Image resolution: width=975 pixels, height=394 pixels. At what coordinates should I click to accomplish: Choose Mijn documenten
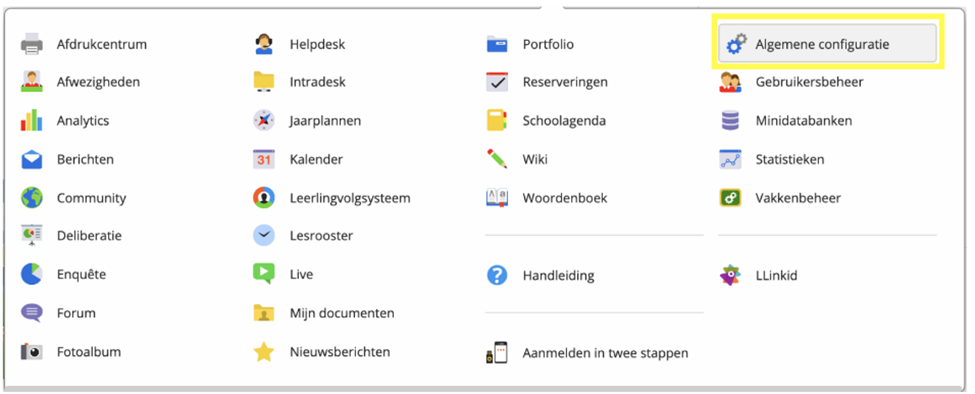342,313
